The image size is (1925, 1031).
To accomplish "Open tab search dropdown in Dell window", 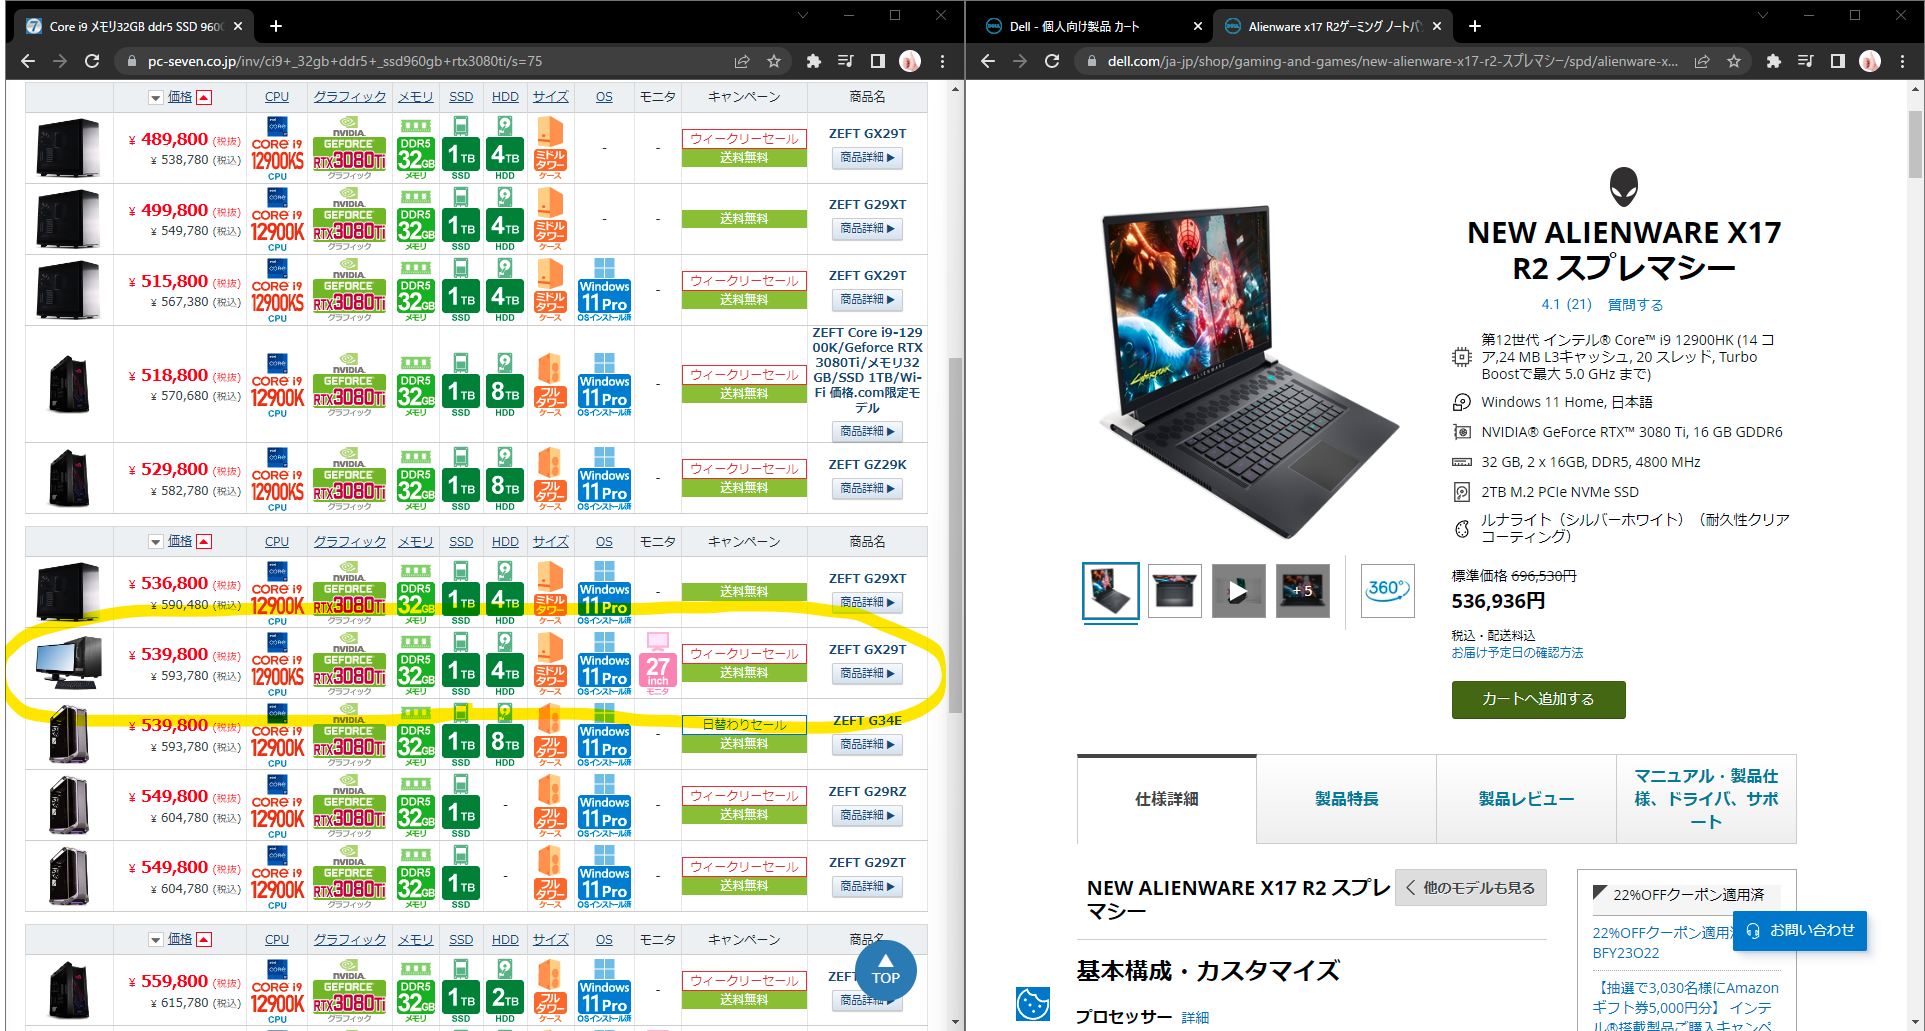I will (x=1763, y=15).
